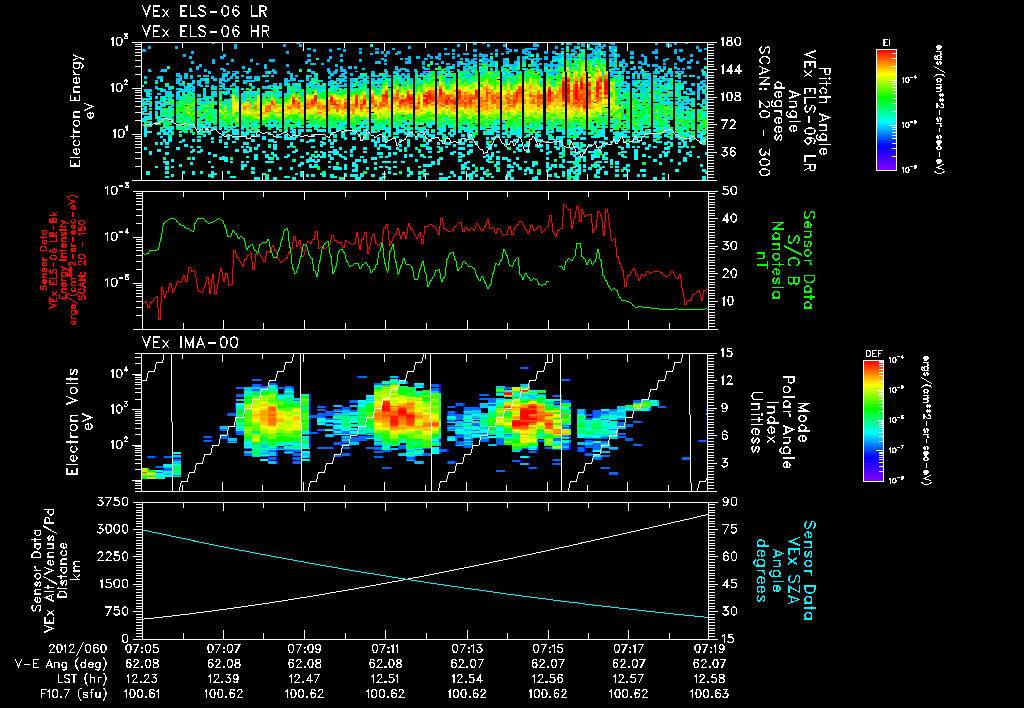Click the 07:07 time tick label

223,649
